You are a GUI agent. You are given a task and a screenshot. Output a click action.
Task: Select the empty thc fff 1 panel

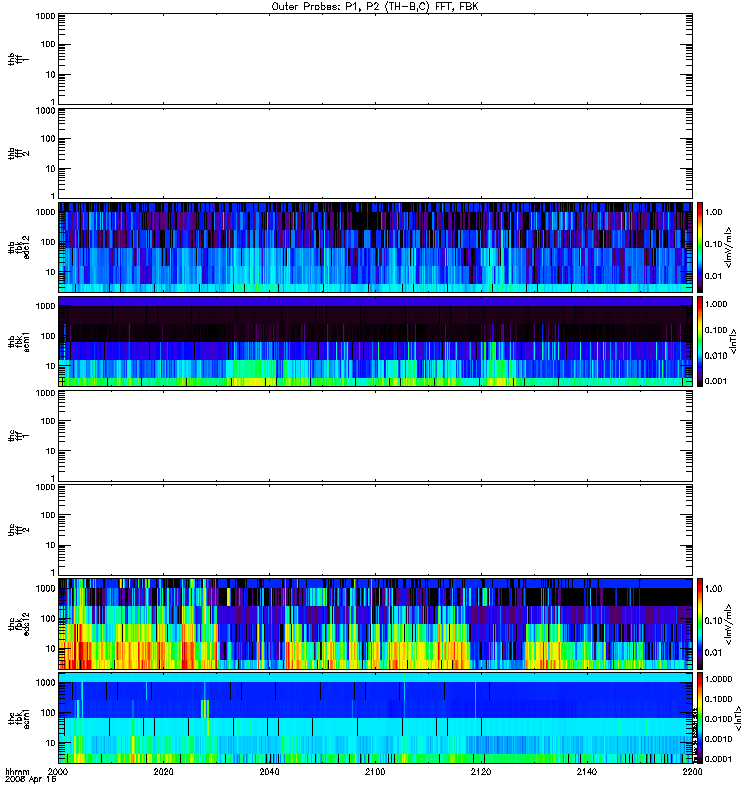click(376, 436)
